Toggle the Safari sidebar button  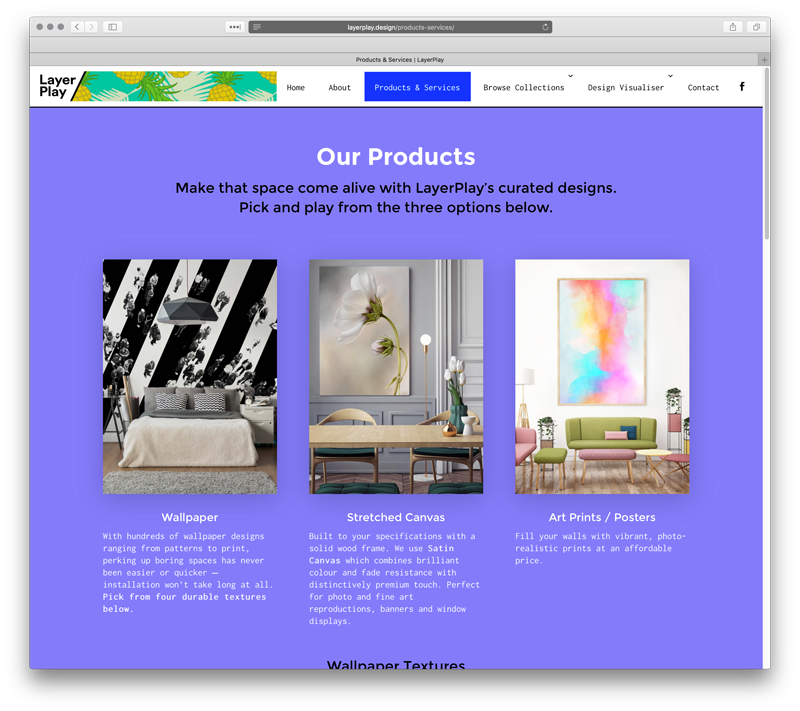[x=113, y=27]
